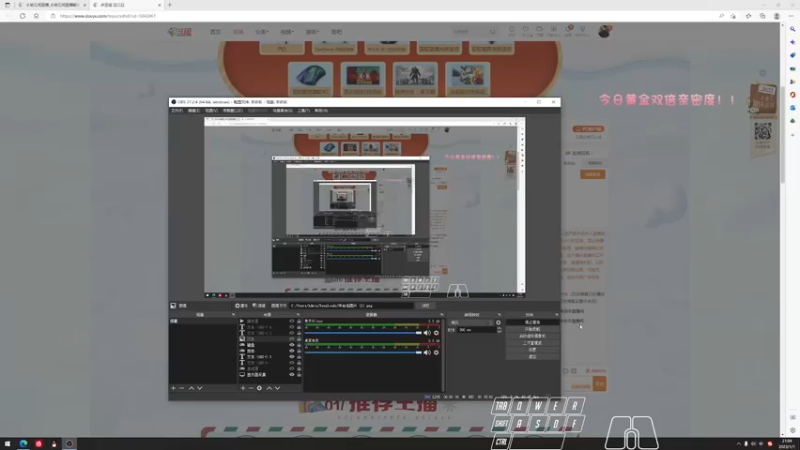Open Edge sidebar search icon
The height and width of the screenshot is (450, 800).
792,29
